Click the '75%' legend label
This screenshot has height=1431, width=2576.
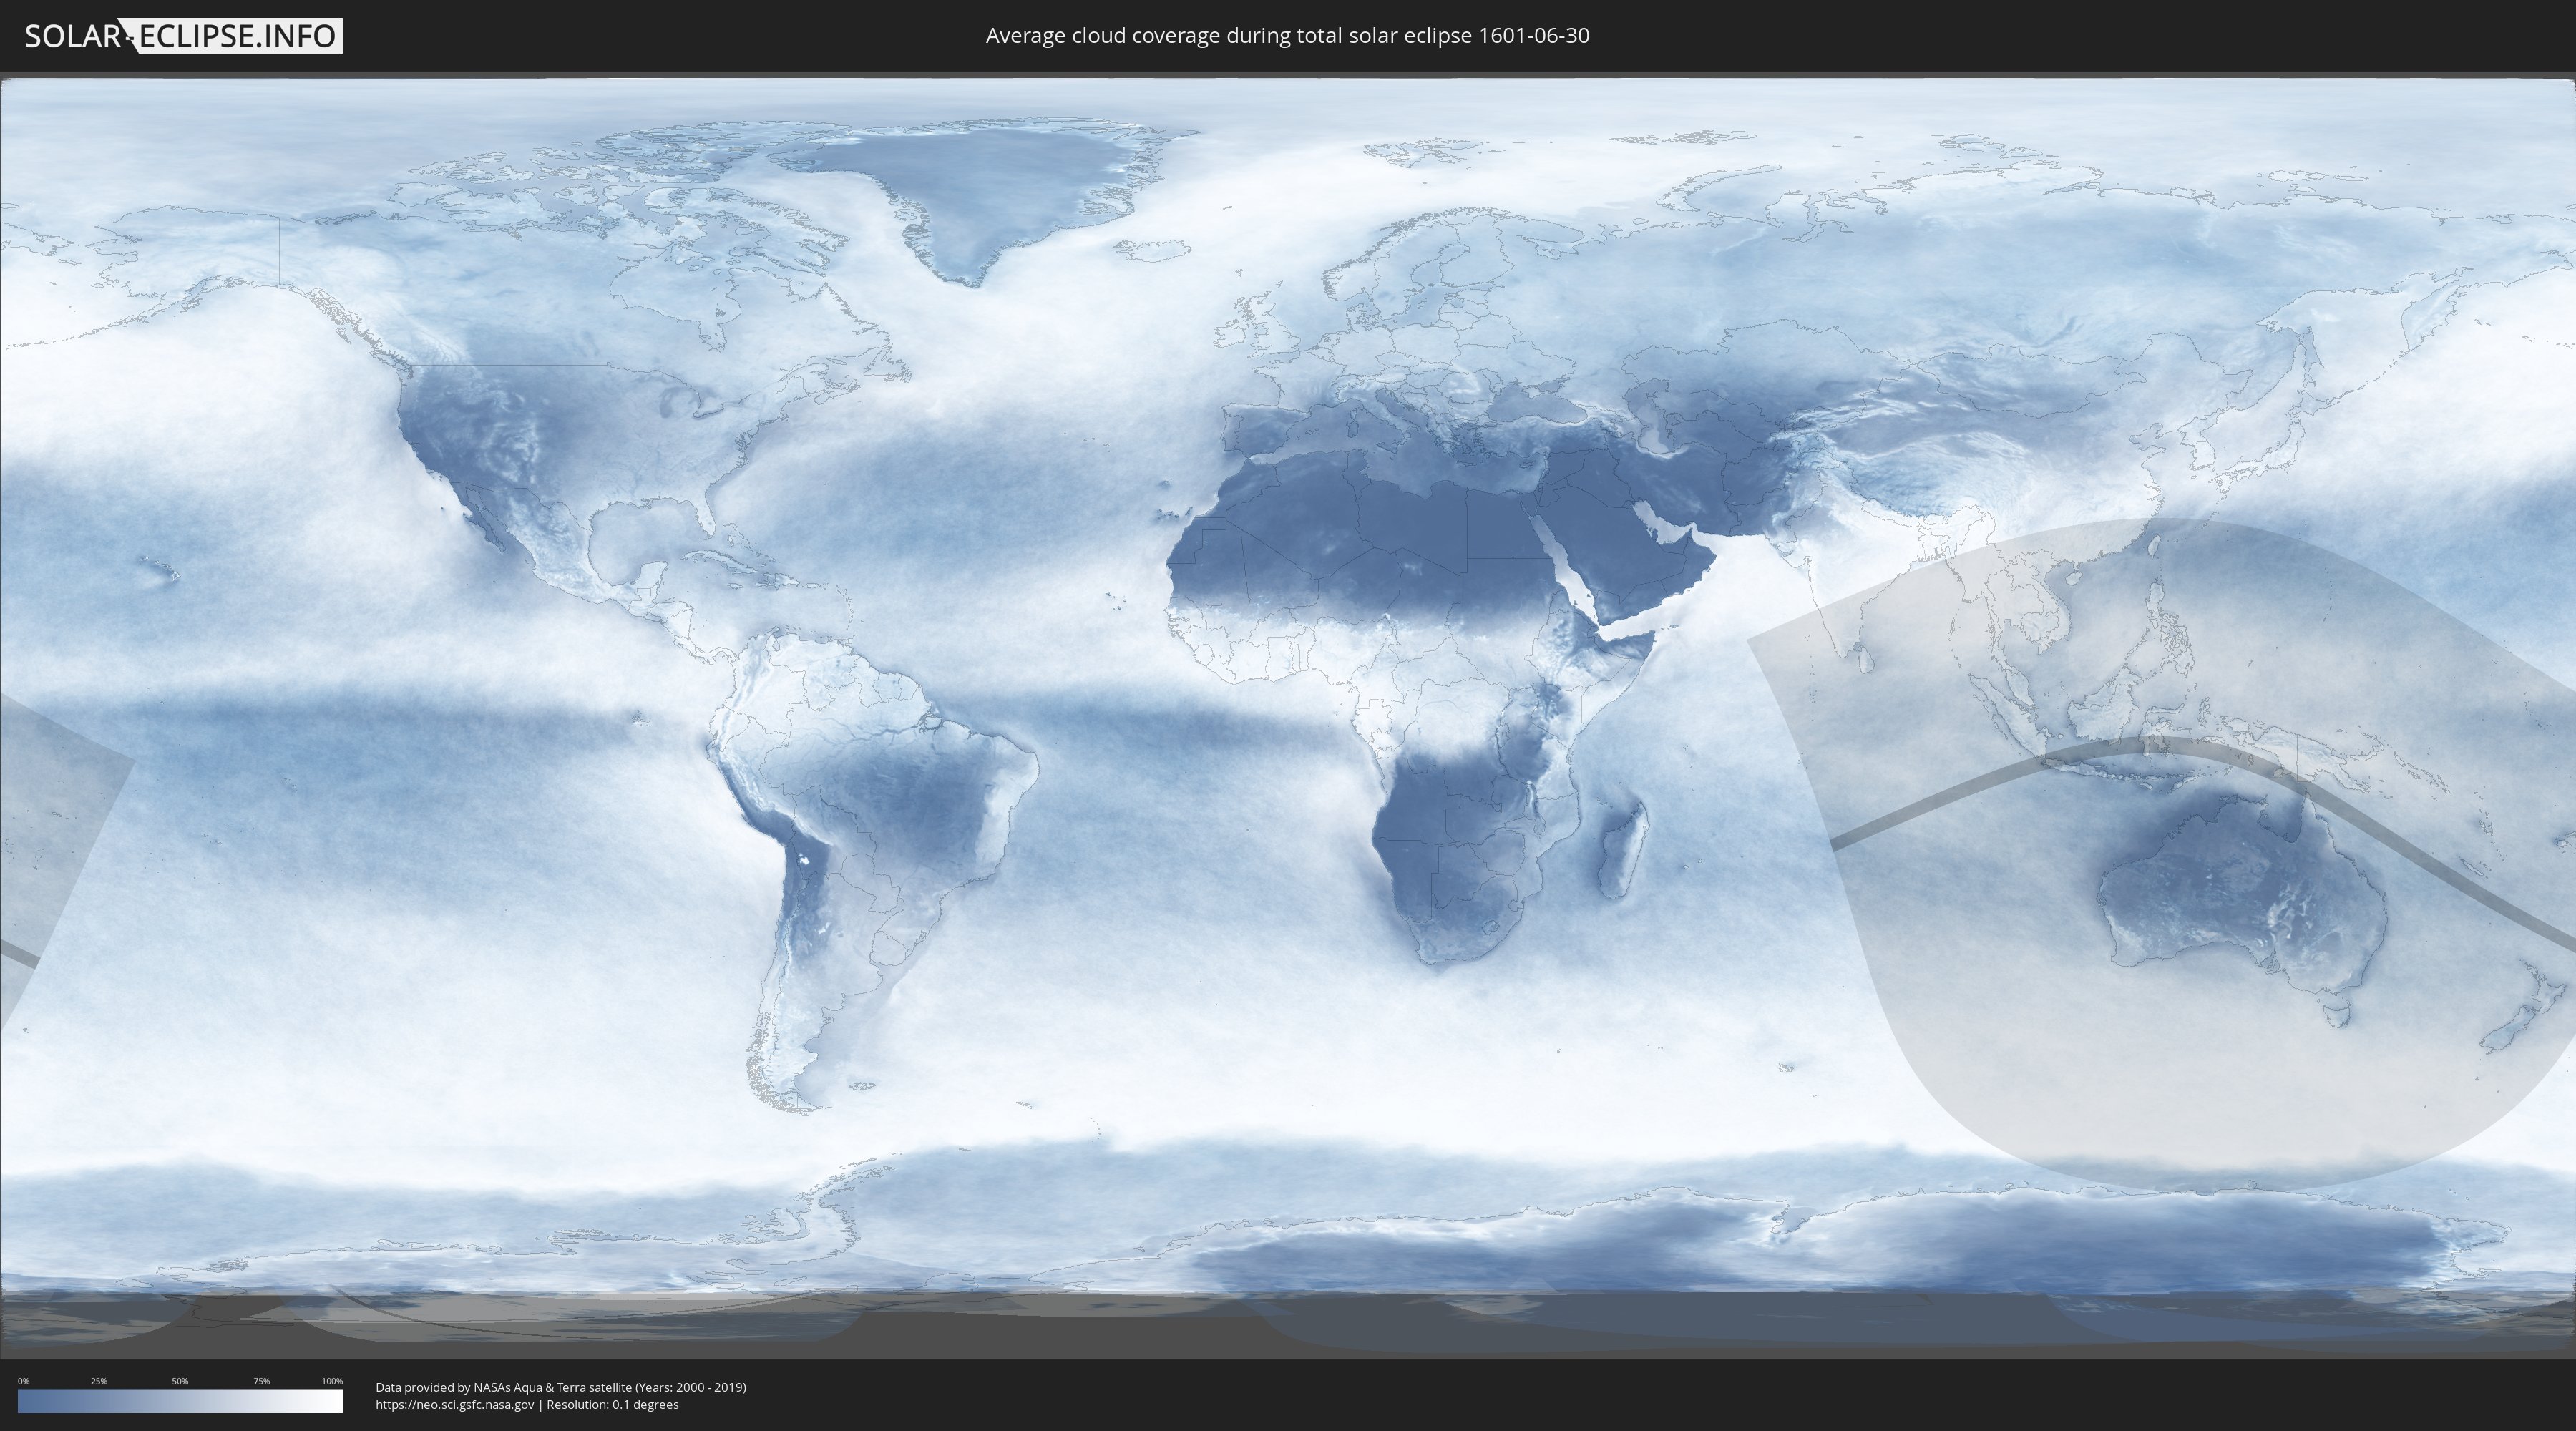[x=261, y=1381]
